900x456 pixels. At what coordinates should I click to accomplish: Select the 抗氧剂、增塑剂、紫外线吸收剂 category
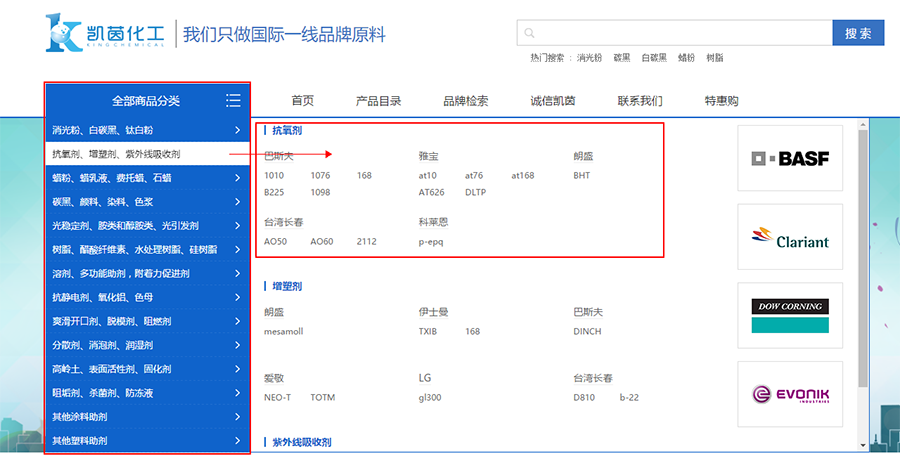pyautogui.click(x=116, y=154)
